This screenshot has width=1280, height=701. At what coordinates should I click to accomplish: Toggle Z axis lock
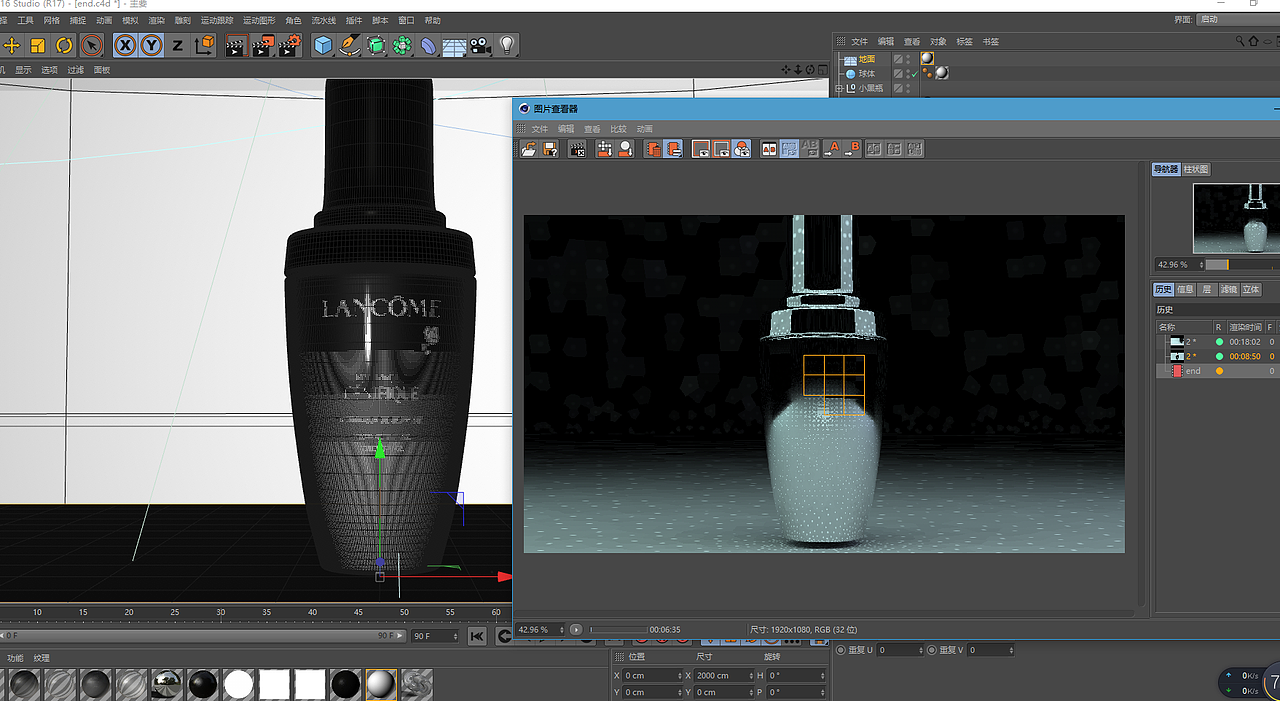tap(178, 45)
